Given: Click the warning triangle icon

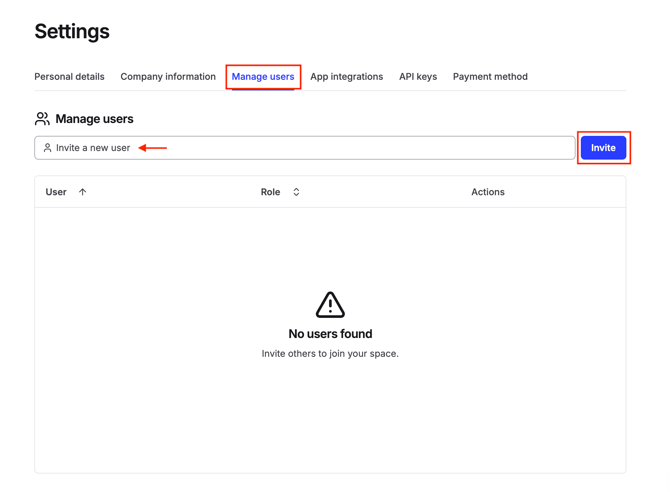Looking at the screenshot, I should (x=330, y=305).
